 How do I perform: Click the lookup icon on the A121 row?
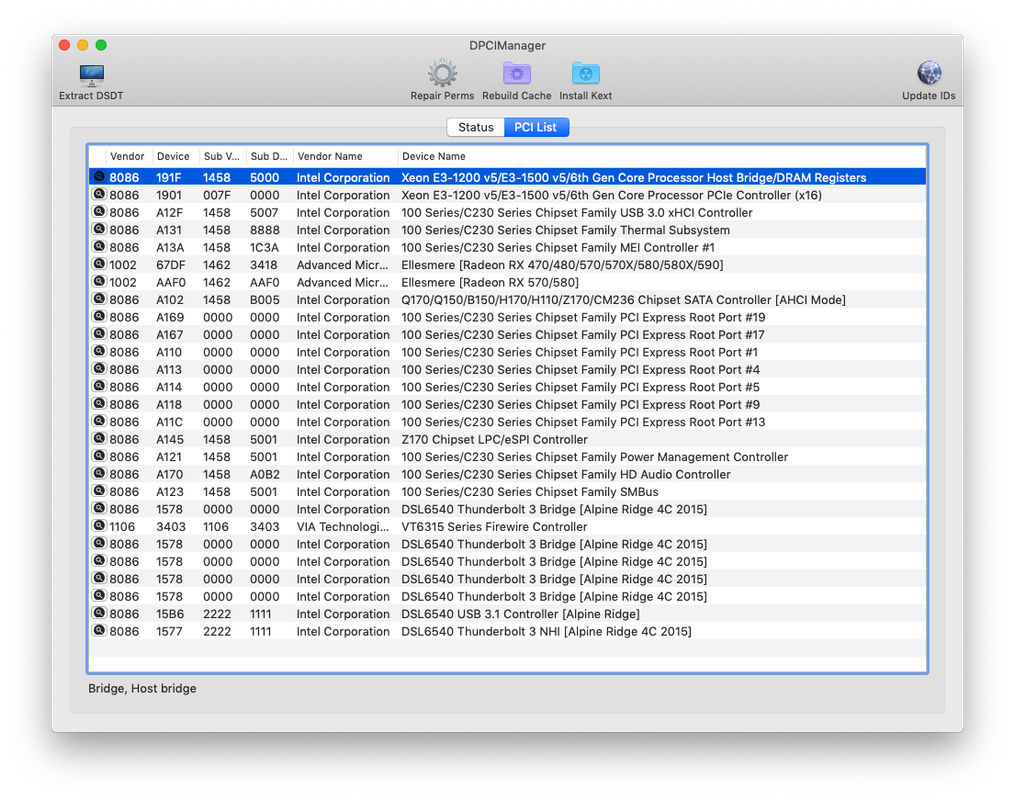pos(99,456)
